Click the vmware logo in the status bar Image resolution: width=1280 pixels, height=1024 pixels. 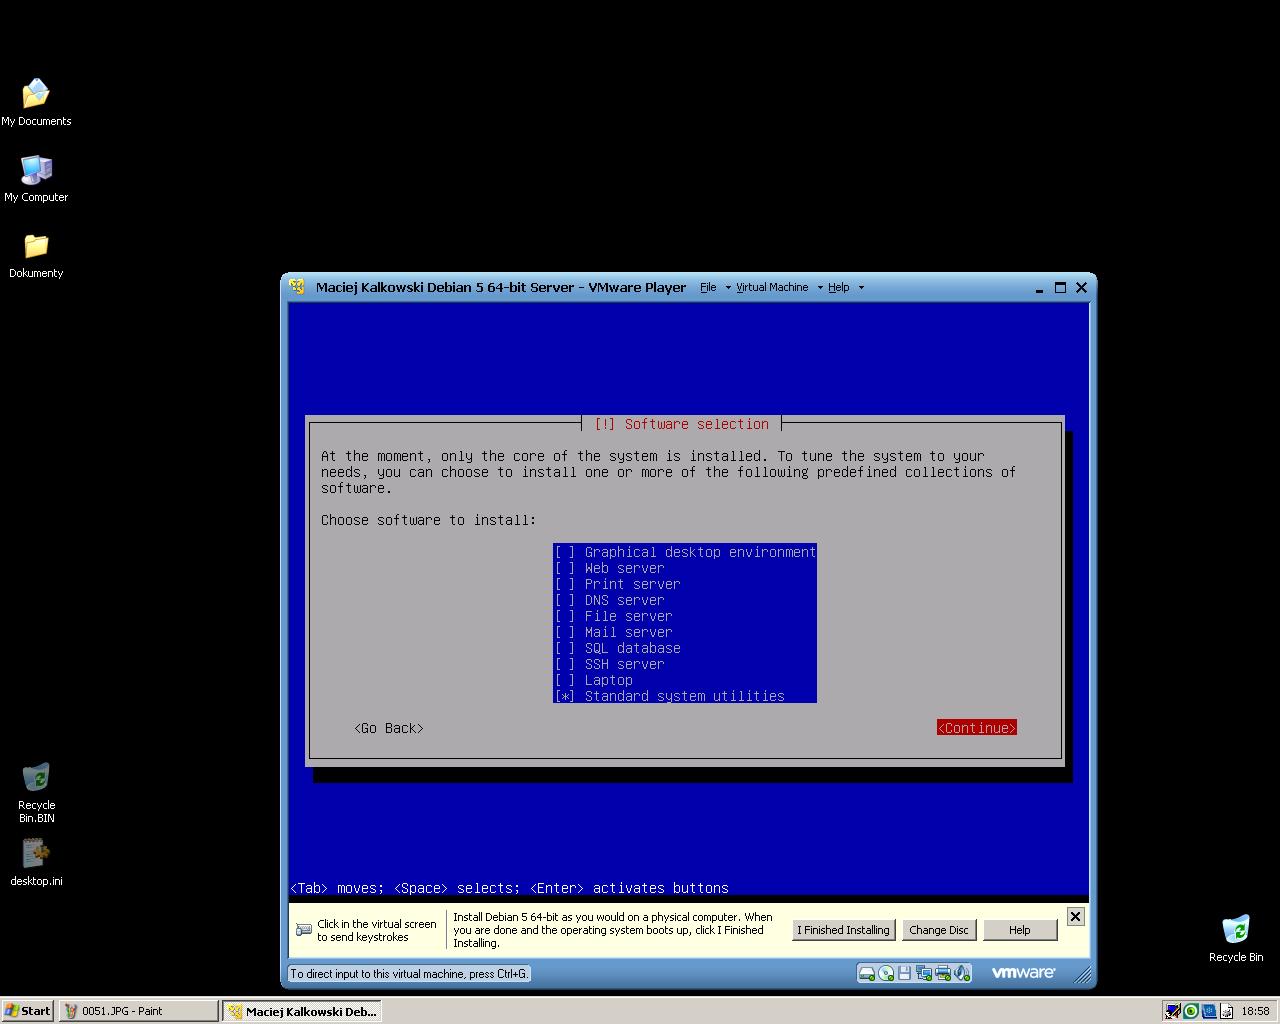(x=1023, y=972)
